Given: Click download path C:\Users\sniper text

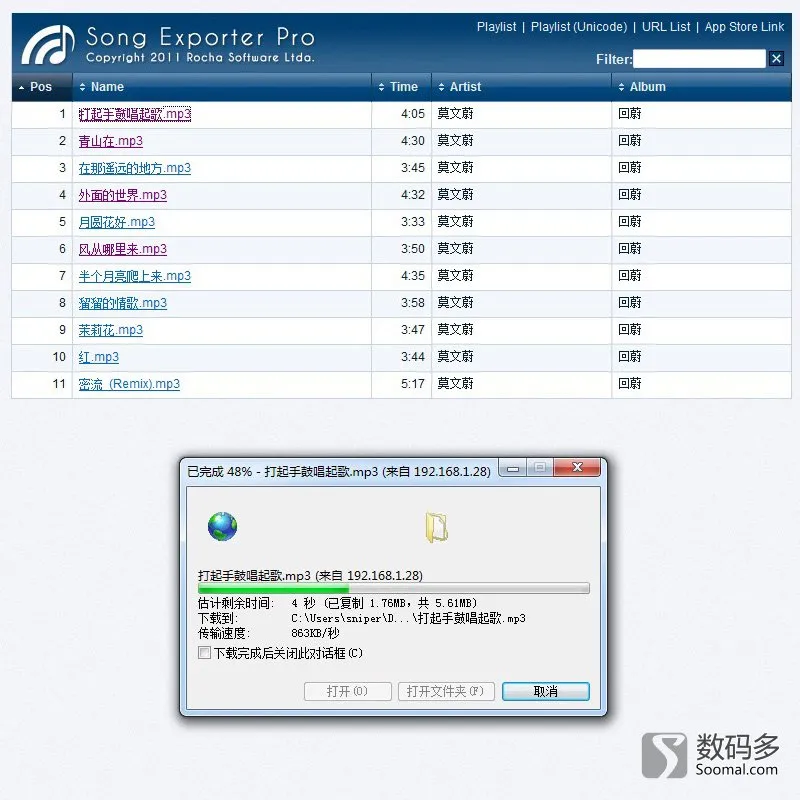Looking at the screenshot, I should (x=408, y=618).
